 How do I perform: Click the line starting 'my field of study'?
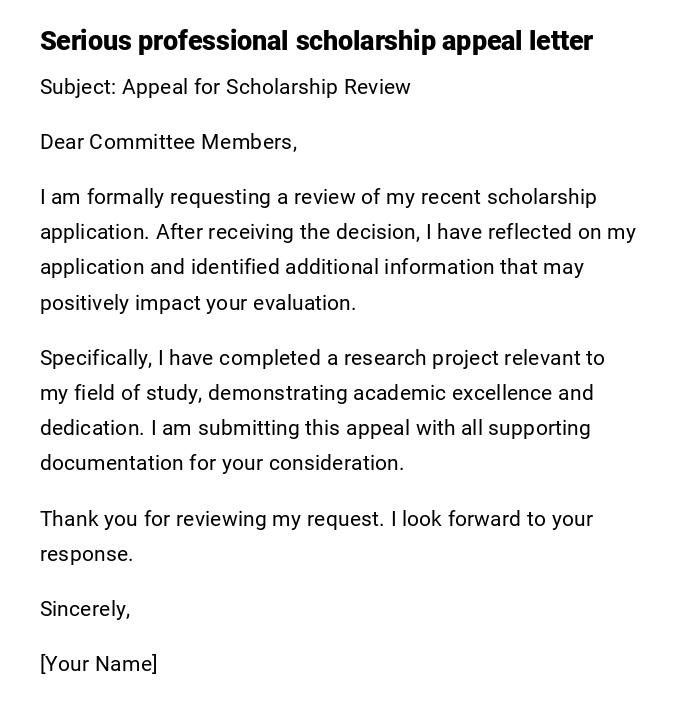pyautogui.click(x=317, y=393)
